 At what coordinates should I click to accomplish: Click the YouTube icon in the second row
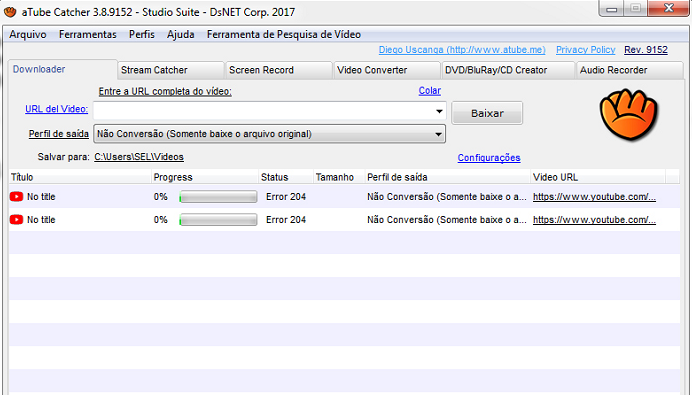[x=16, y=220]
